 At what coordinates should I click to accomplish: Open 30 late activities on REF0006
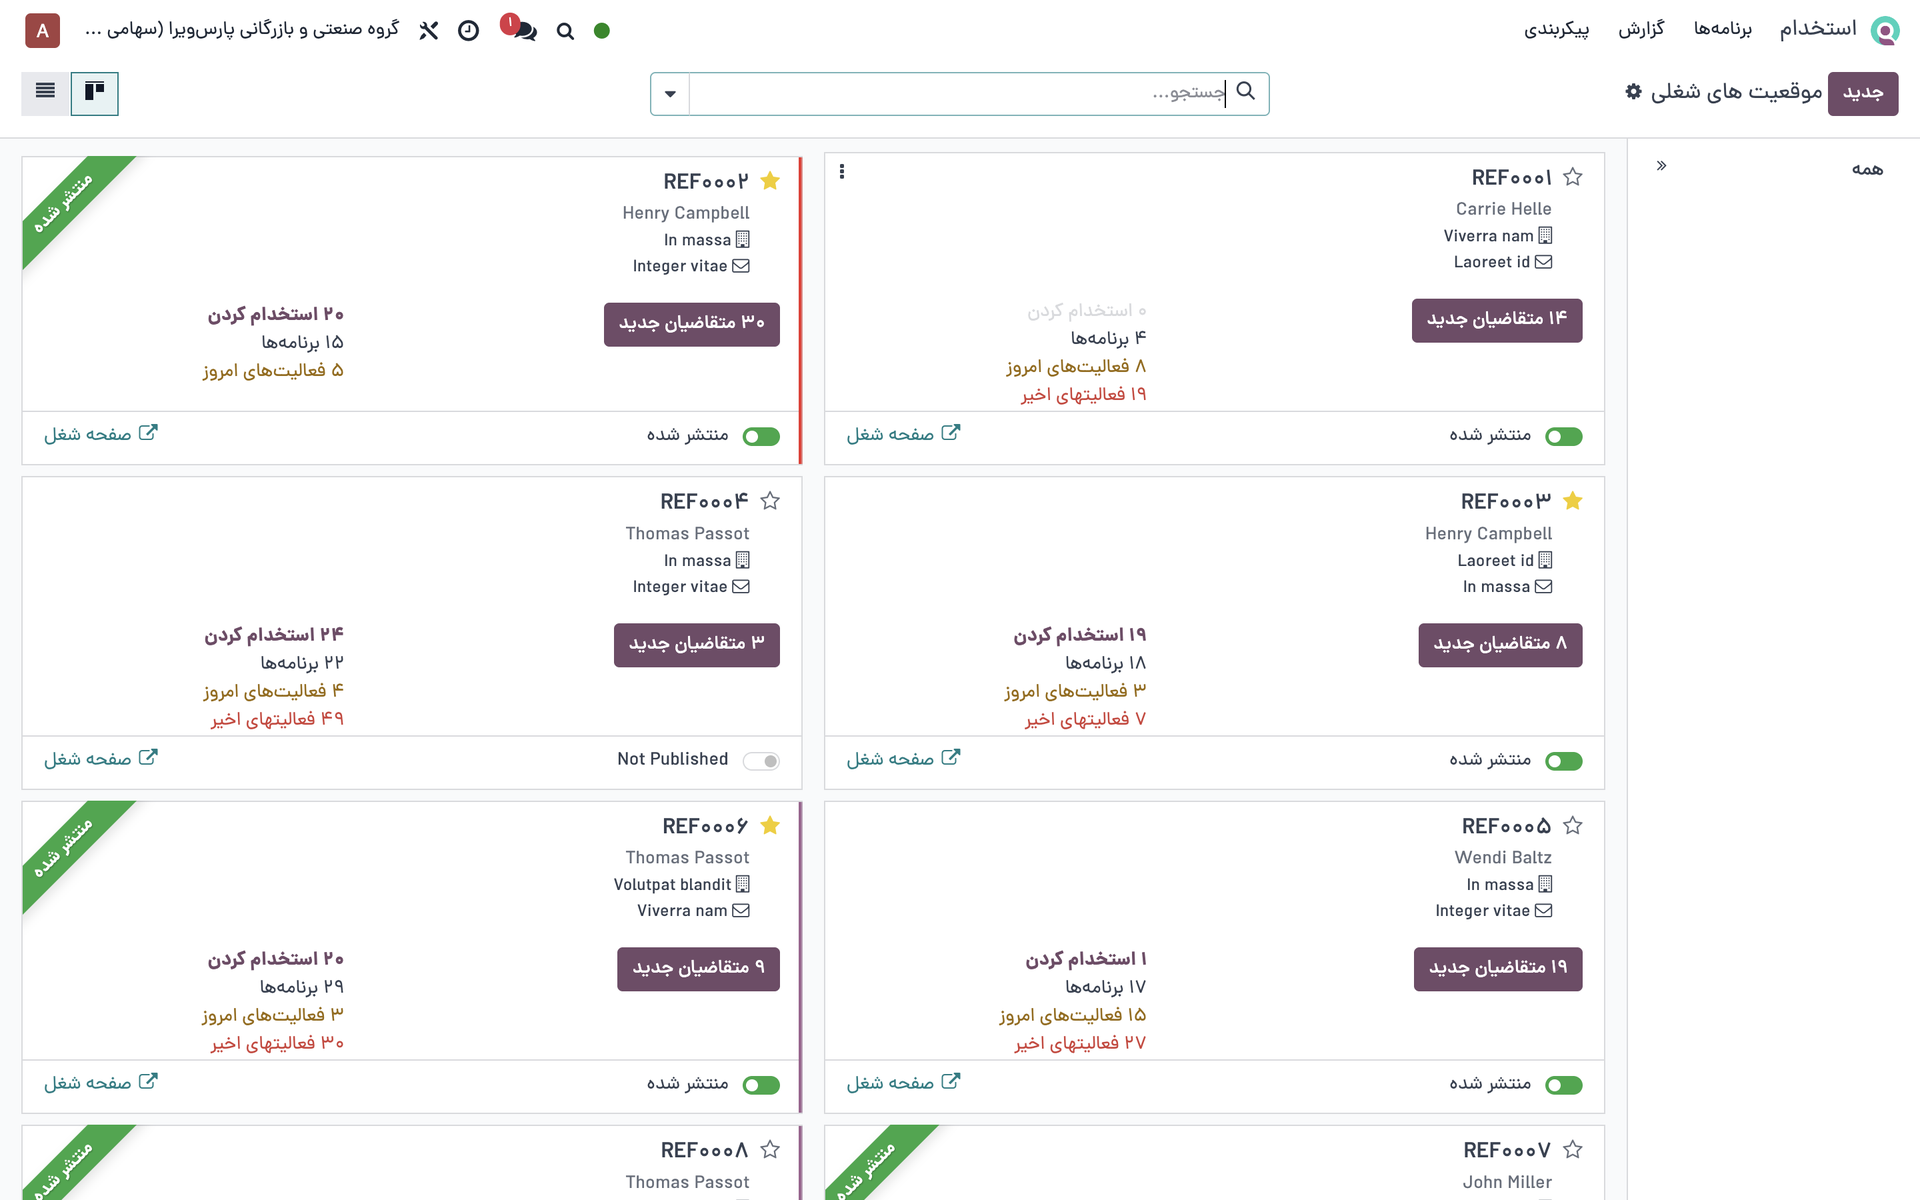click(x=277, y=1043)
